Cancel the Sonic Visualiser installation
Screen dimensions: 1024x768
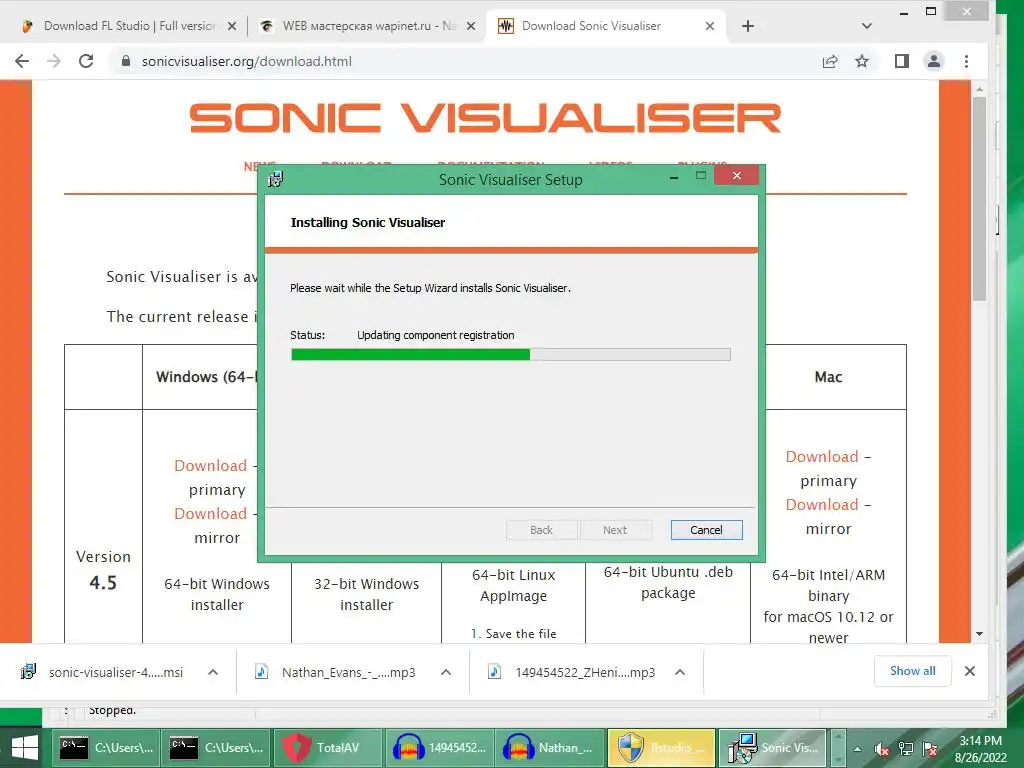tap(707, 530)
